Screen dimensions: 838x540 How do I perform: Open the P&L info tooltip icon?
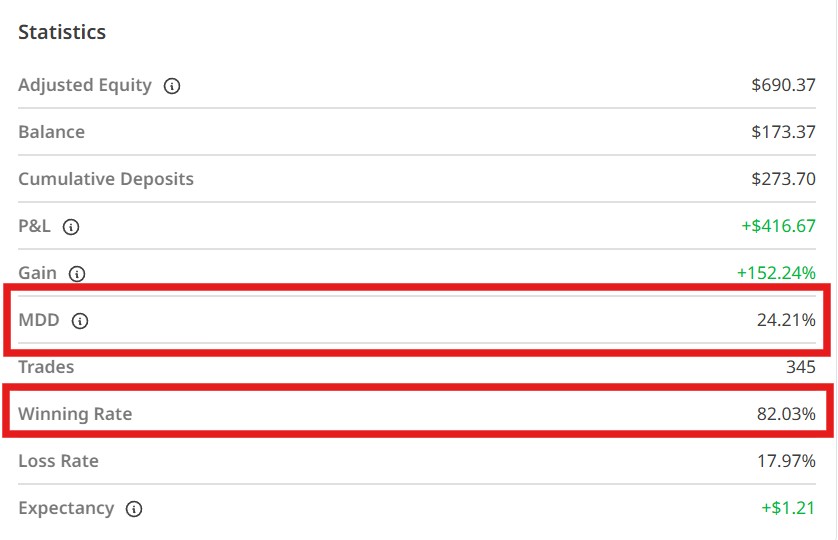(x=70, y=227)
